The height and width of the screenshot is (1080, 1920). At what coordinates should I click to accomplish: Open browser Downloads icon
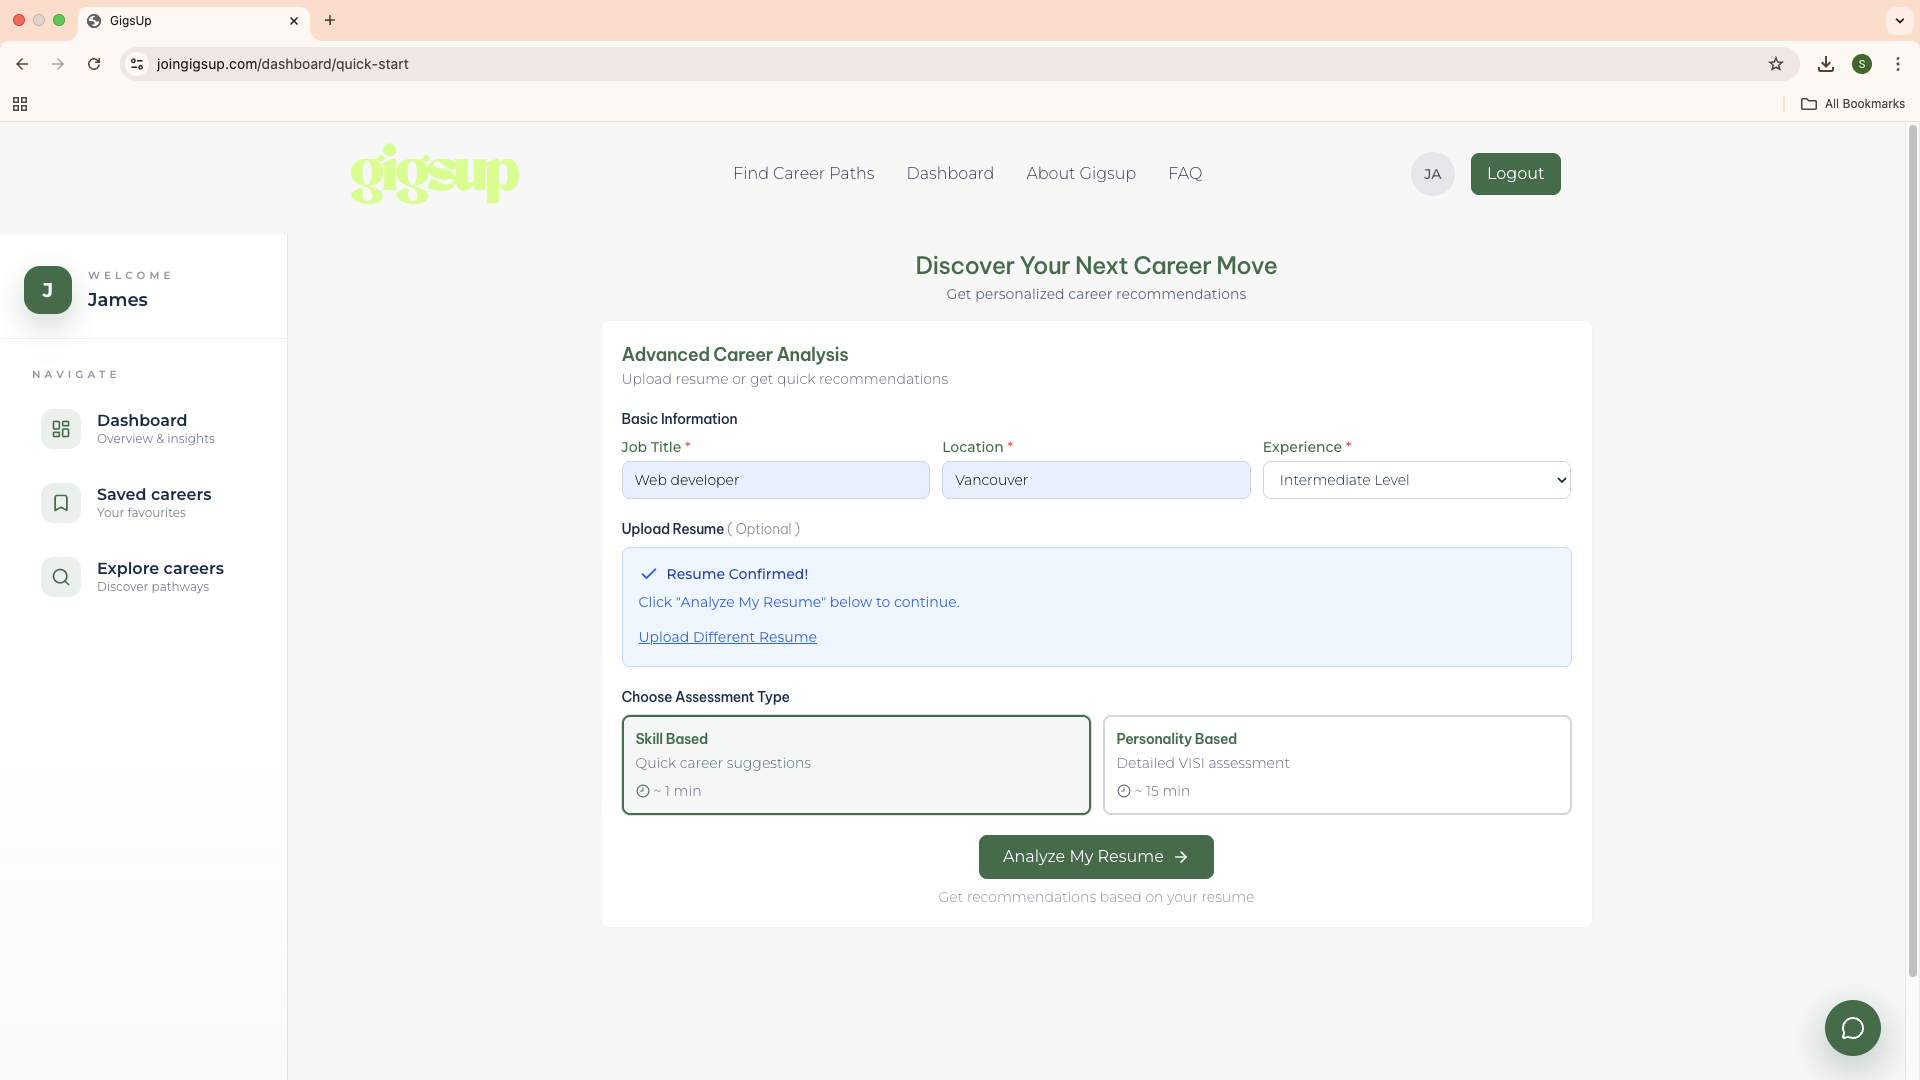pos(1825,63)
